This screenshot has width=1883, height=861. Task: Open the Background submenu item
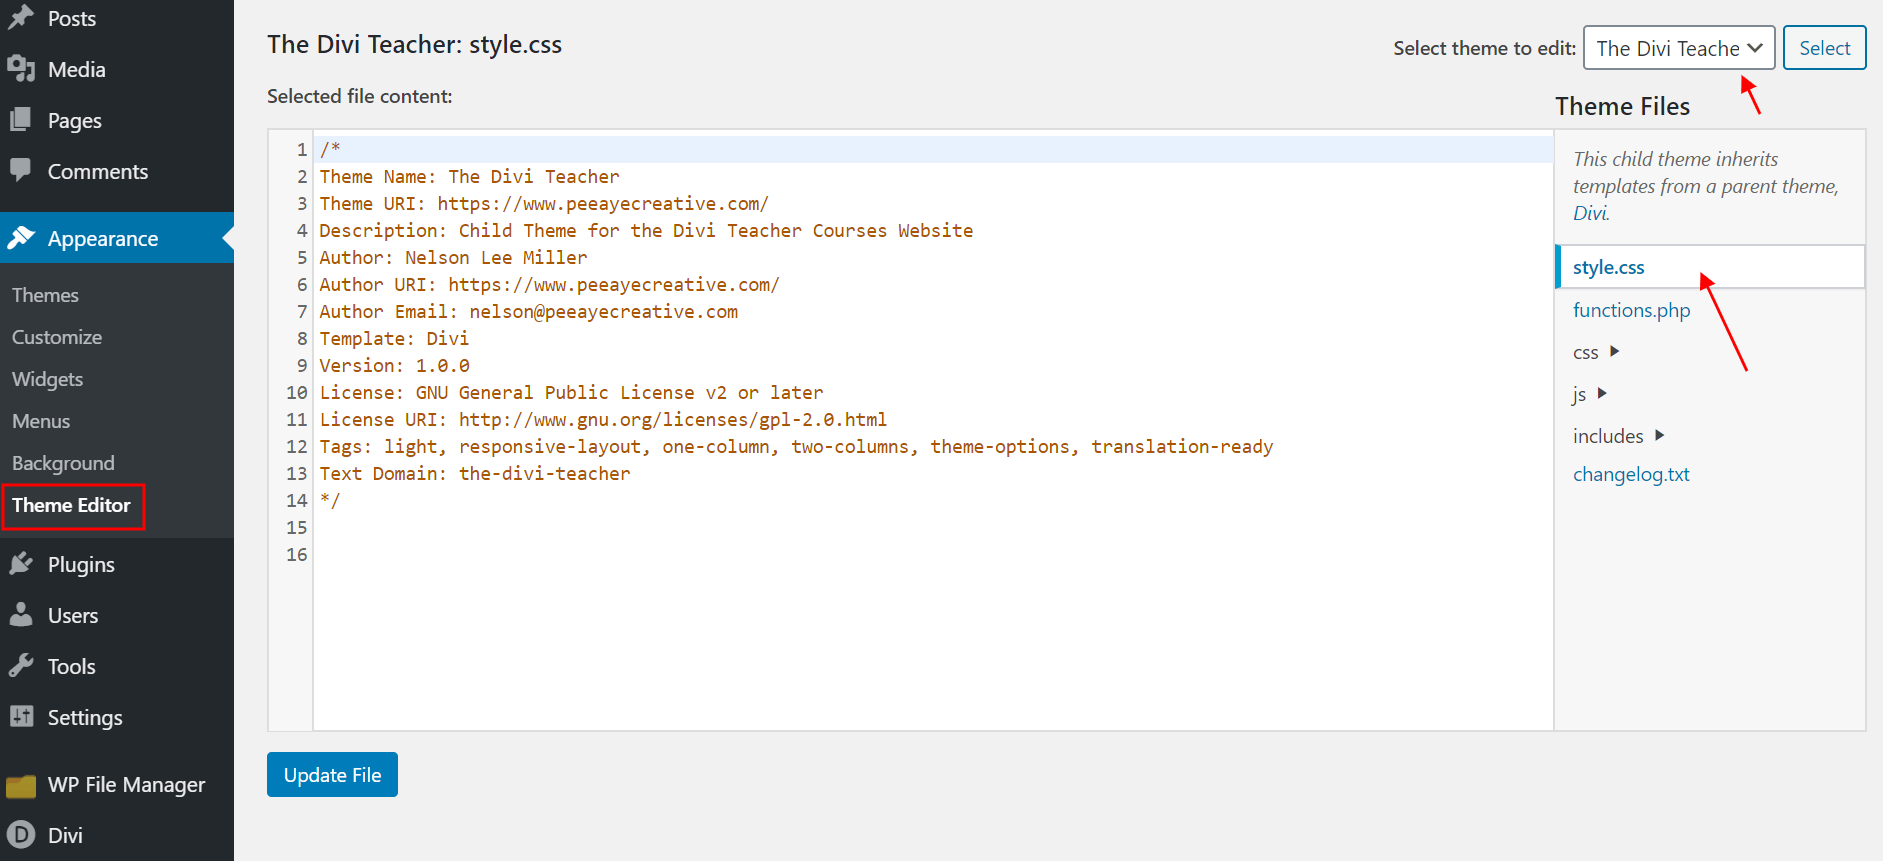click(x=63, y=463)
